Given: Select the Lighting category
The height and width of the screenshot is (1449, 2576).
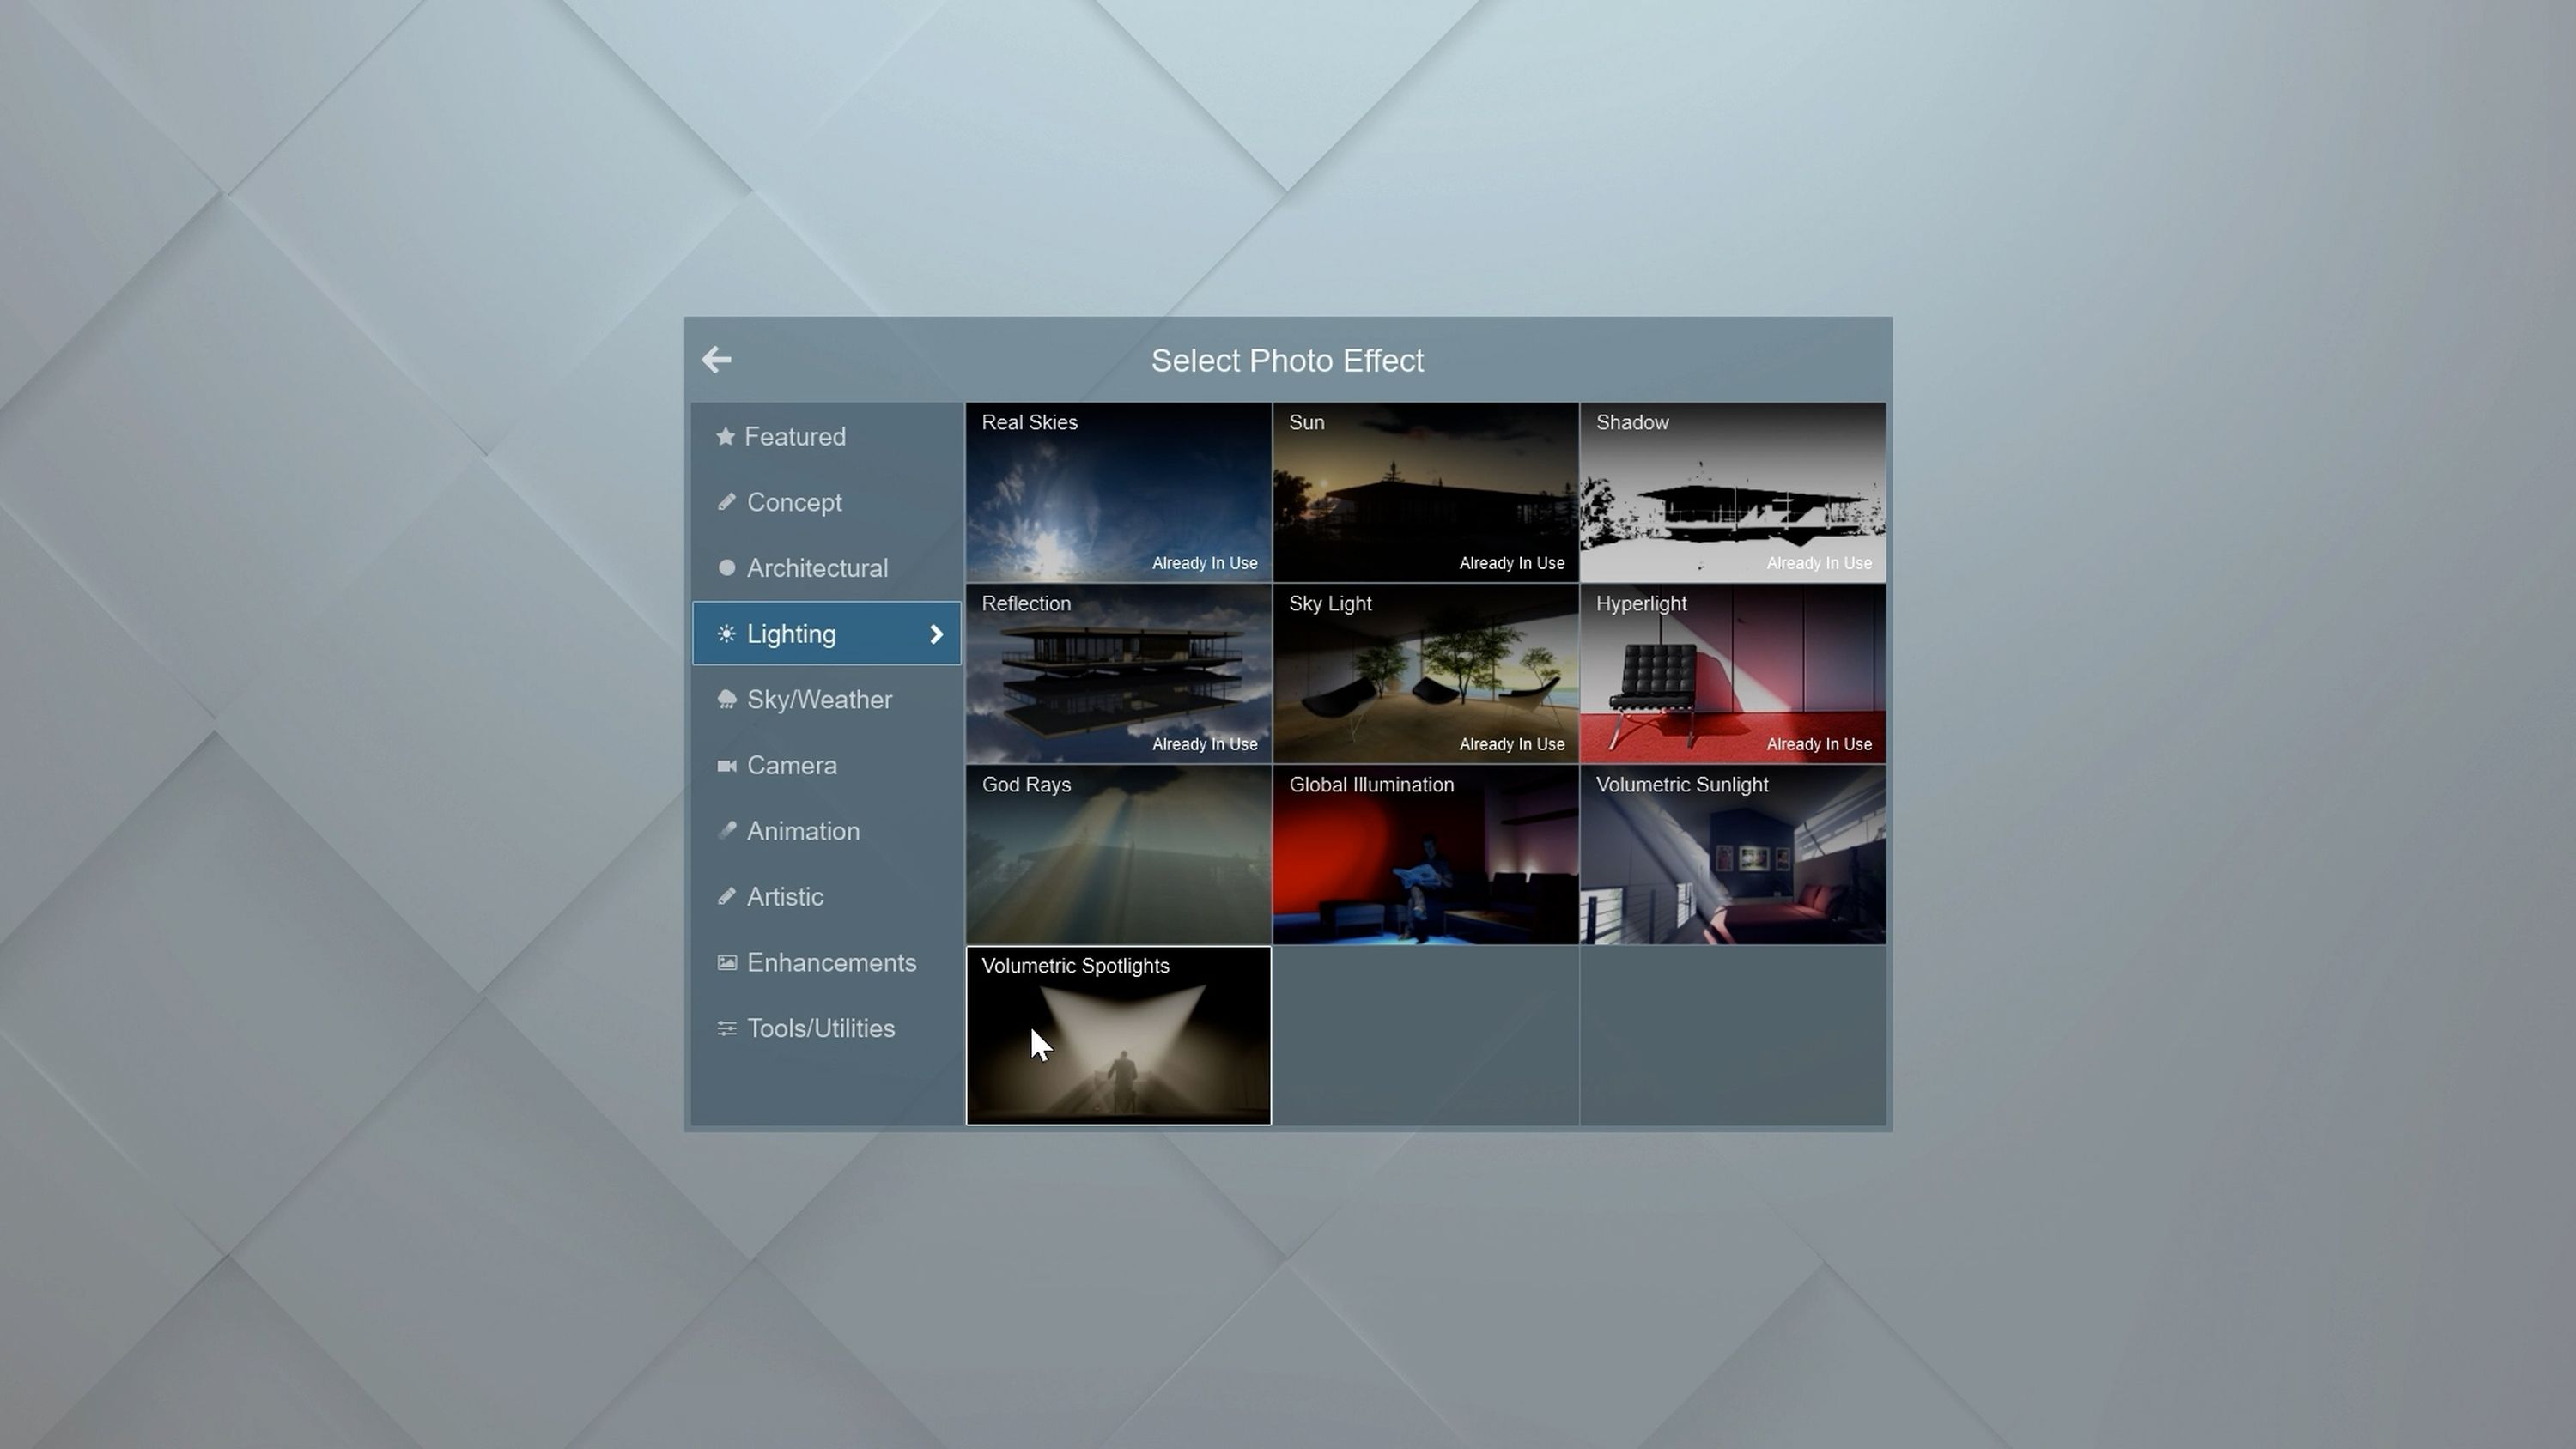Looking at the screenshot, I should pos(827,634).
